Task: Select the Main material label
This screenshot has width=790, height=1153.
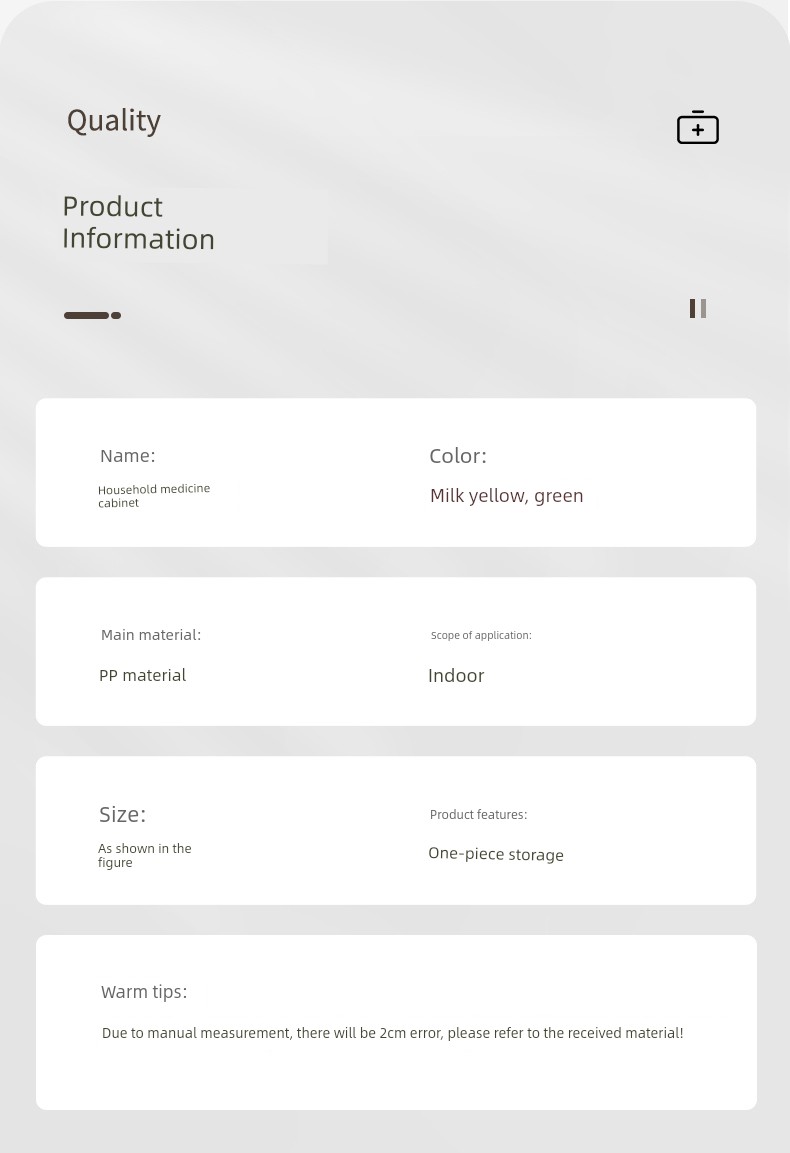Action: coord(151,635)
